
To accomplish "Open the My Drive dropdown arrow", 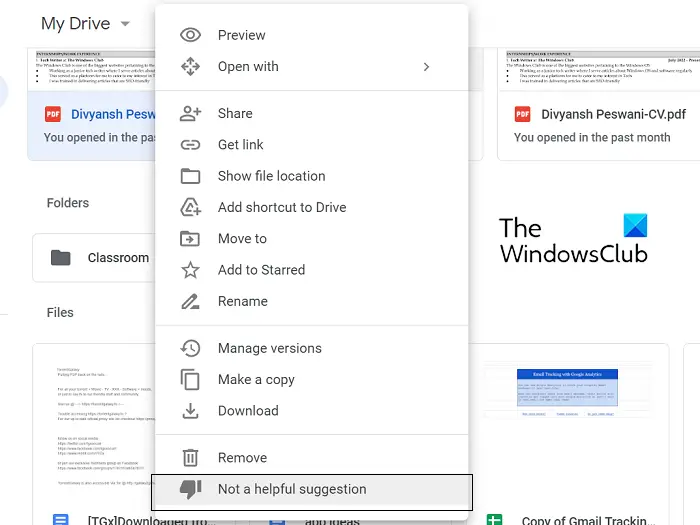I will pos(125,23).
